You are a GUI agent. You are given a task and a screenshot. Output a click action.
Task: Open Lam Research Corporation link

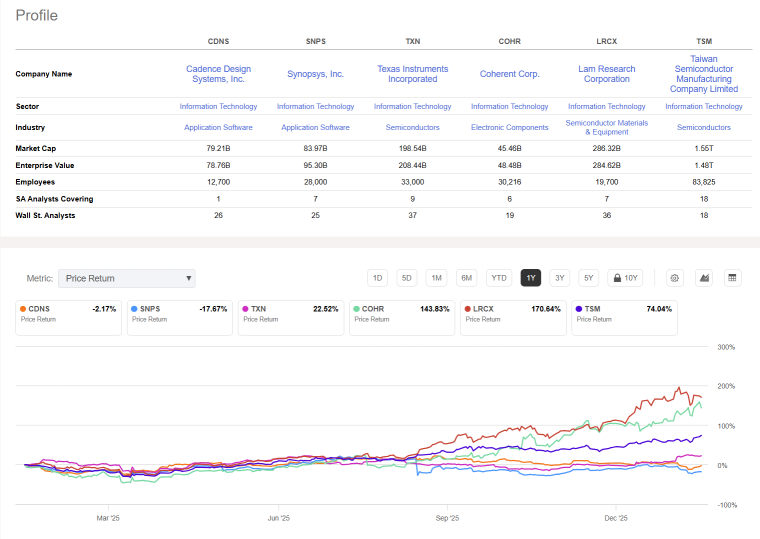(x=606, y=74)
